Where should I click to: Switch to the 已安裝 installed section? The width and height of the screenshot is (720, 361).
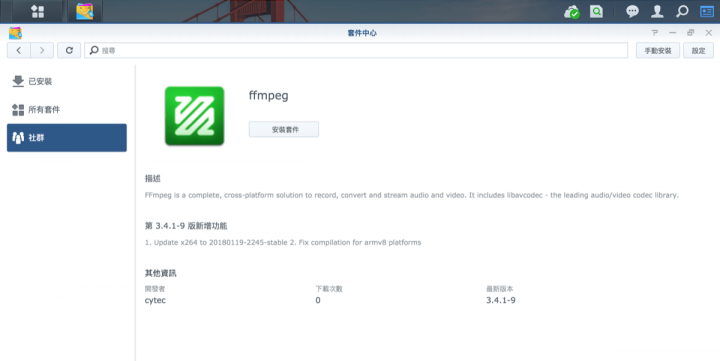pyautogui.click(x=67, y=81)
